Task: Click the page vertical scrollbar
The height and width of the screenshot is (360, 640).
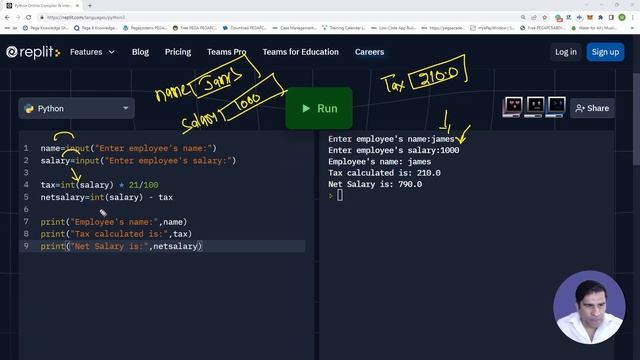Action: [x=636, y=119]
